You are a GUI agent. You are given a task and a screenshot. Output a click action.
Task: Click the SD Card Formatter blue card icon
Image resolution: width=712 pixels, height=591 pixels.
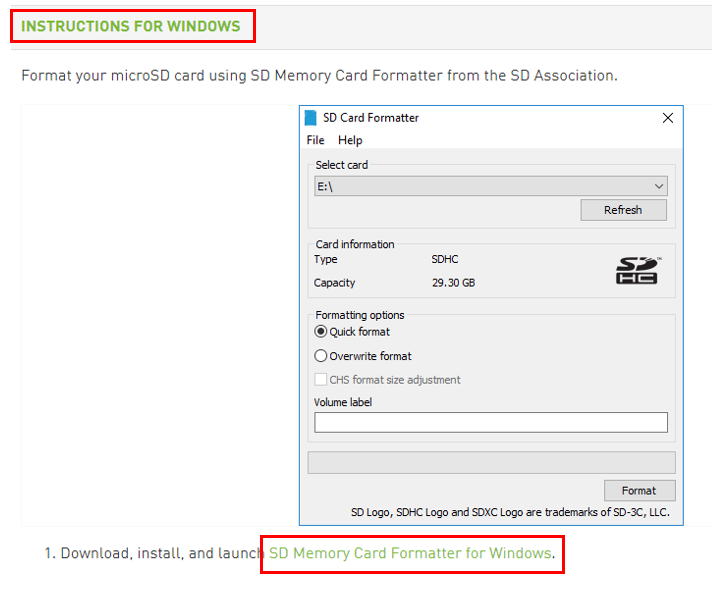[x=311, y=118]
